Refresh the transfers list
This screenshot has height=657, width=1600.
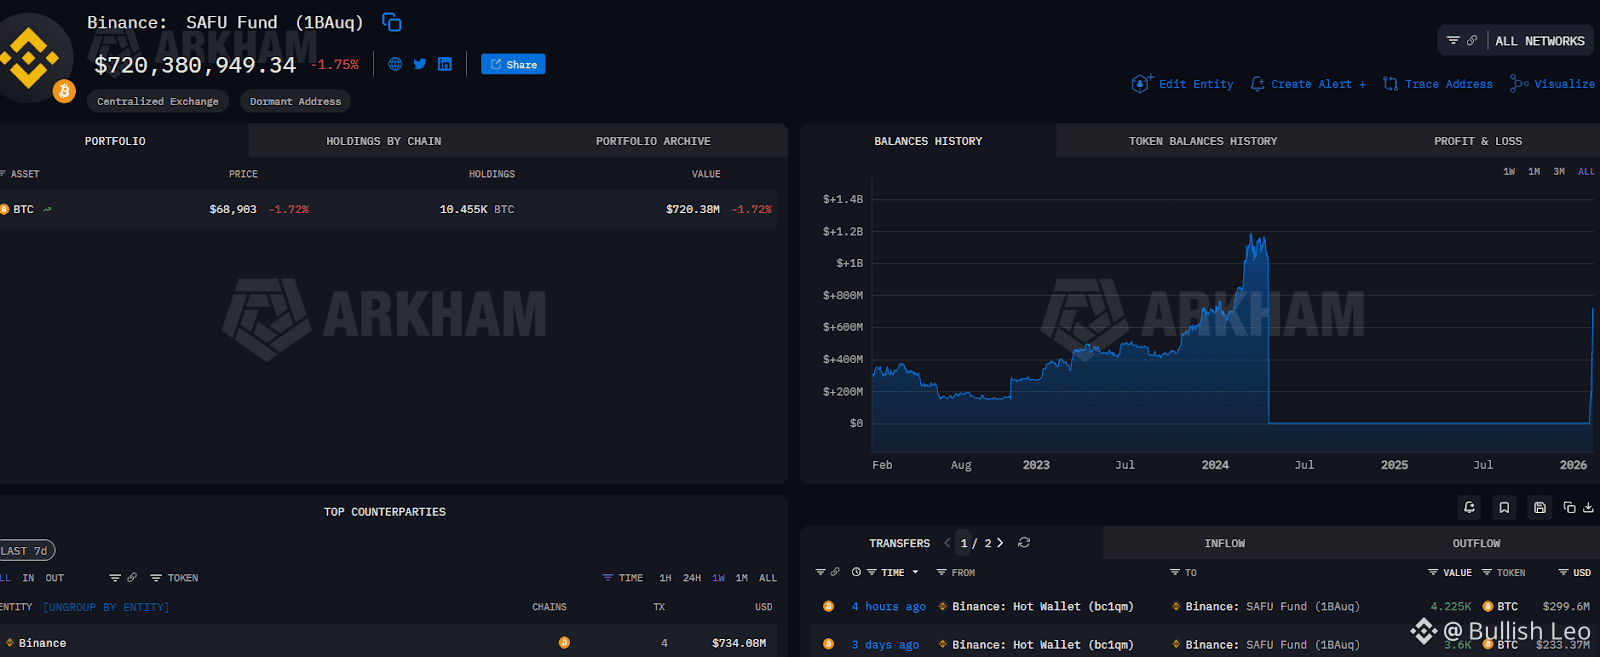coord(1024,543)
